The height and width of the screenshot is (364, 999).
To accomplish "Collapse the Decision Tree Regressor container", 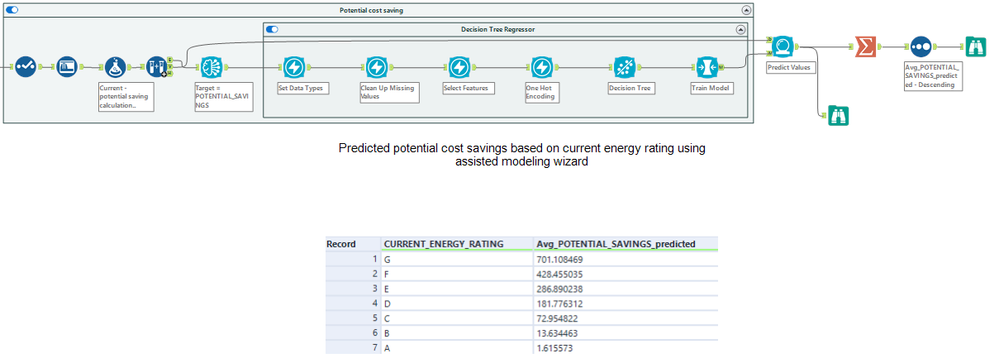I will point(740,29).
